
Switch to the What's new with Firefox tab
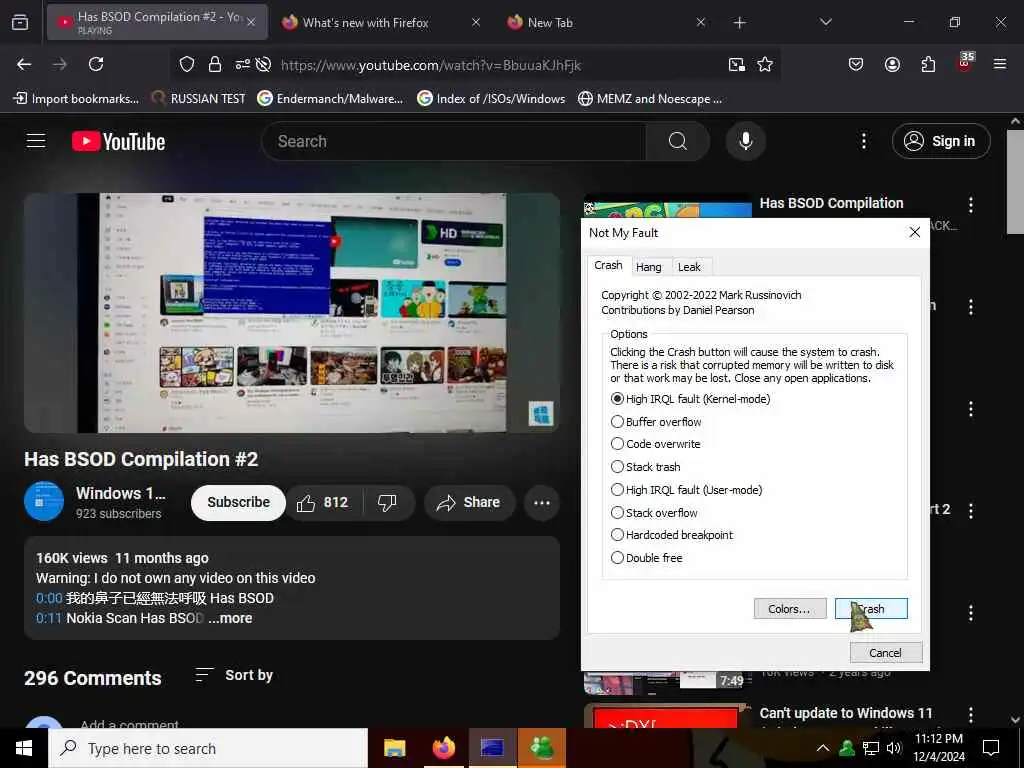click(366, 23)
